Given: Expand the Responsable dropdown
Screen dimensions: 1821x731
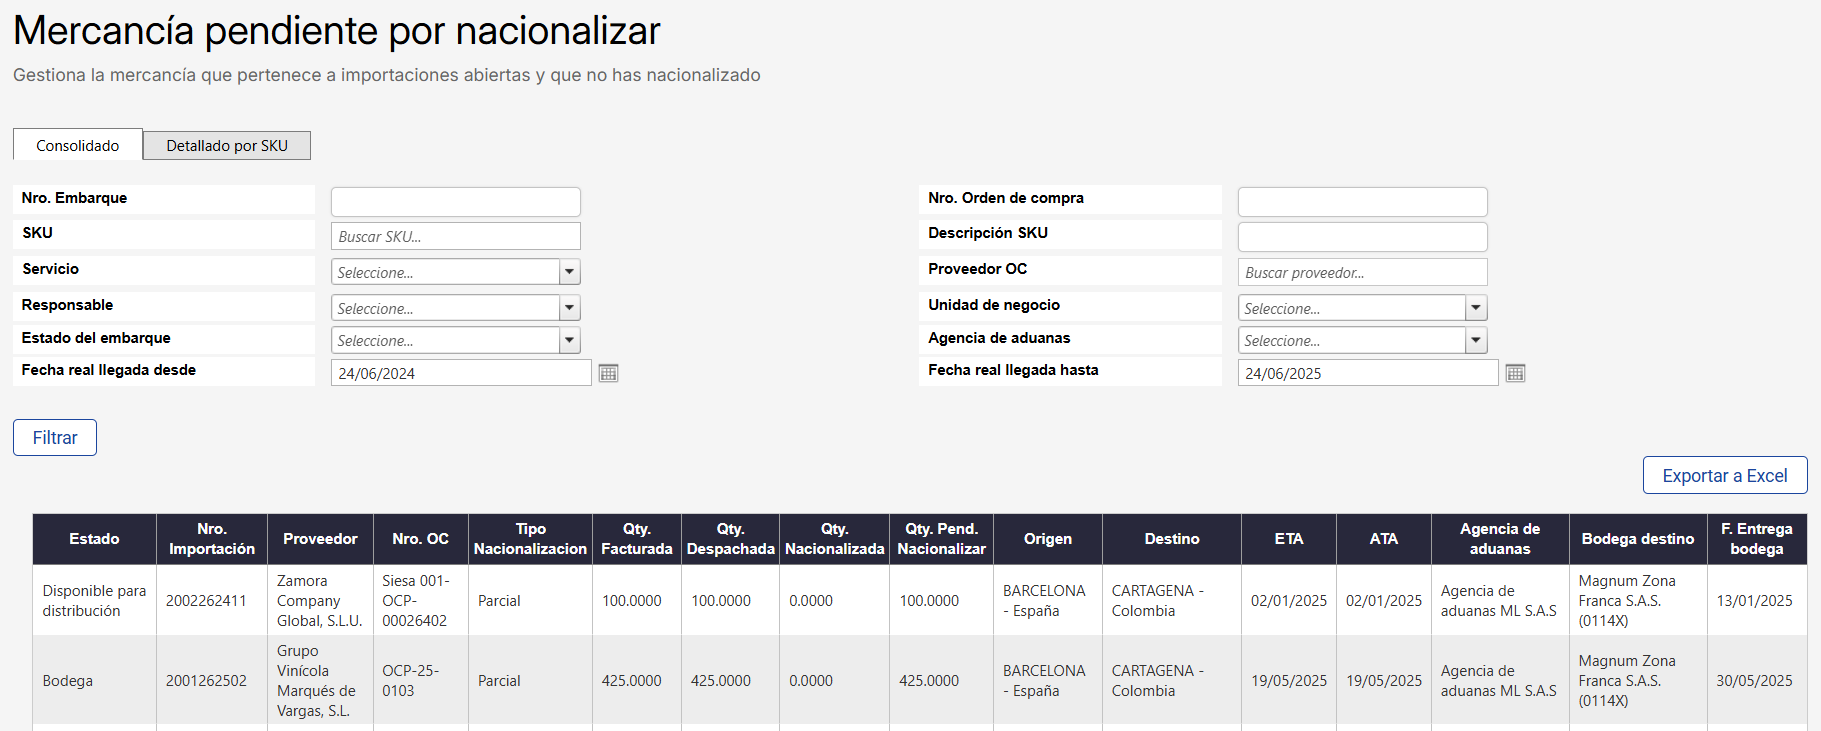Looking at the screenshot, I should coord(569,308).
